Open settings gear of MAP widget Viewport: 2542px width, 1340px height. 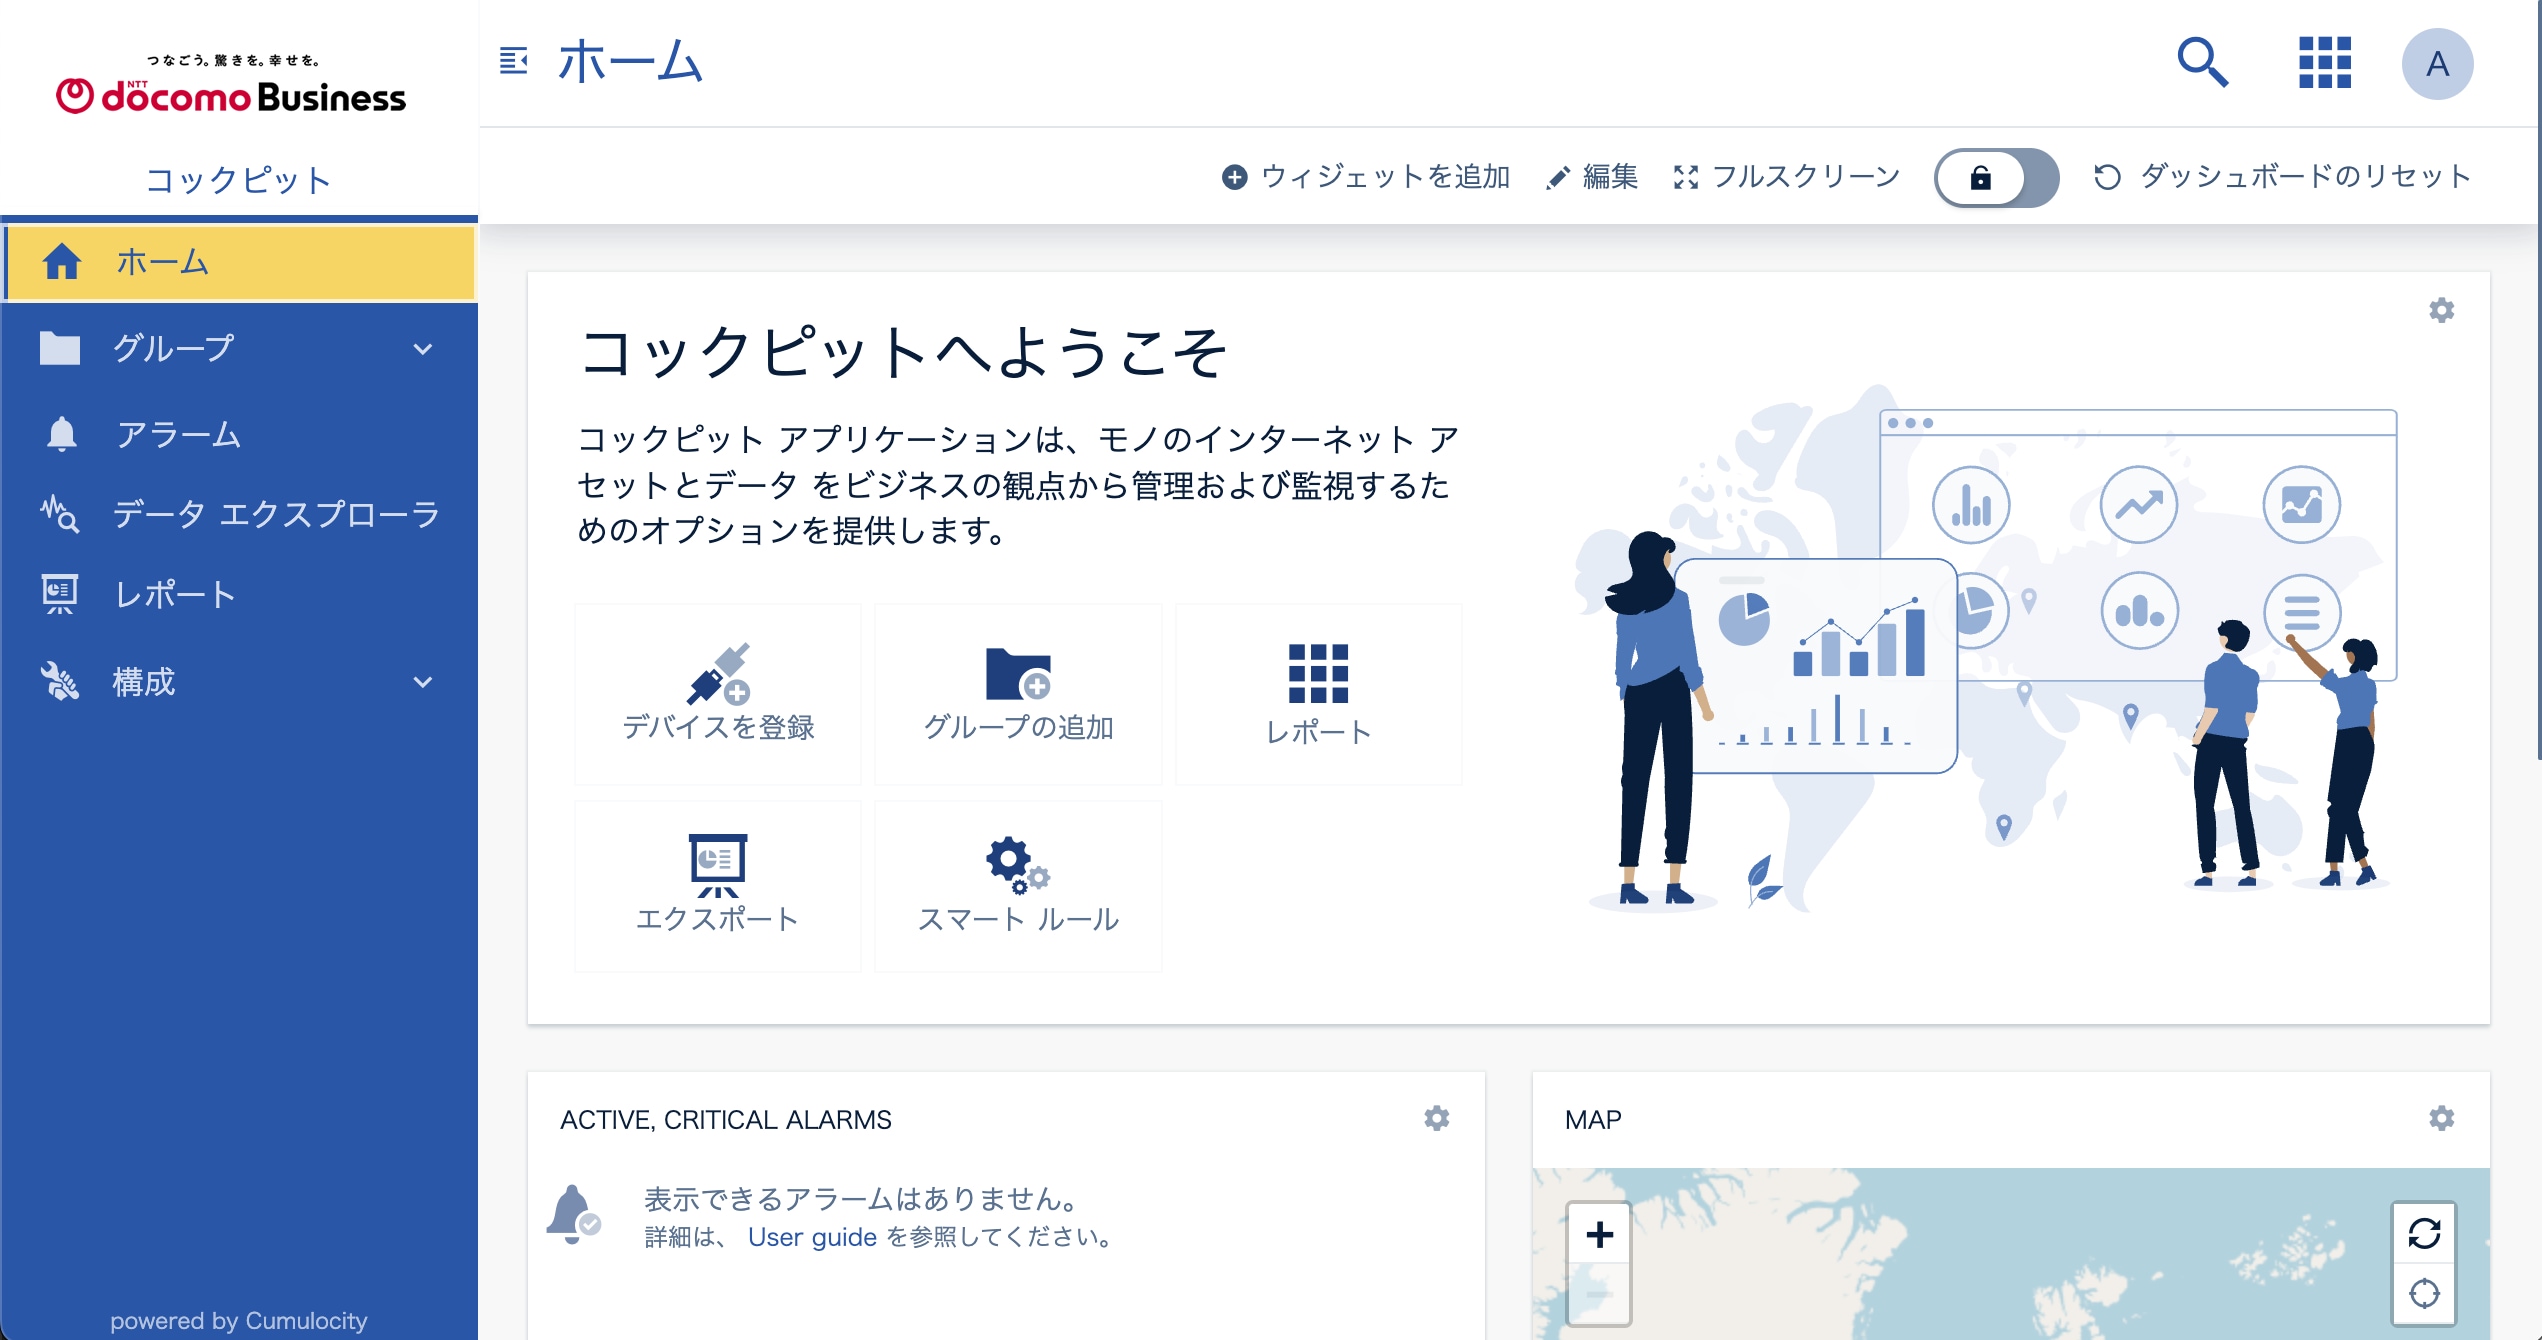pyautogui.click(x=2441, y=1118)
